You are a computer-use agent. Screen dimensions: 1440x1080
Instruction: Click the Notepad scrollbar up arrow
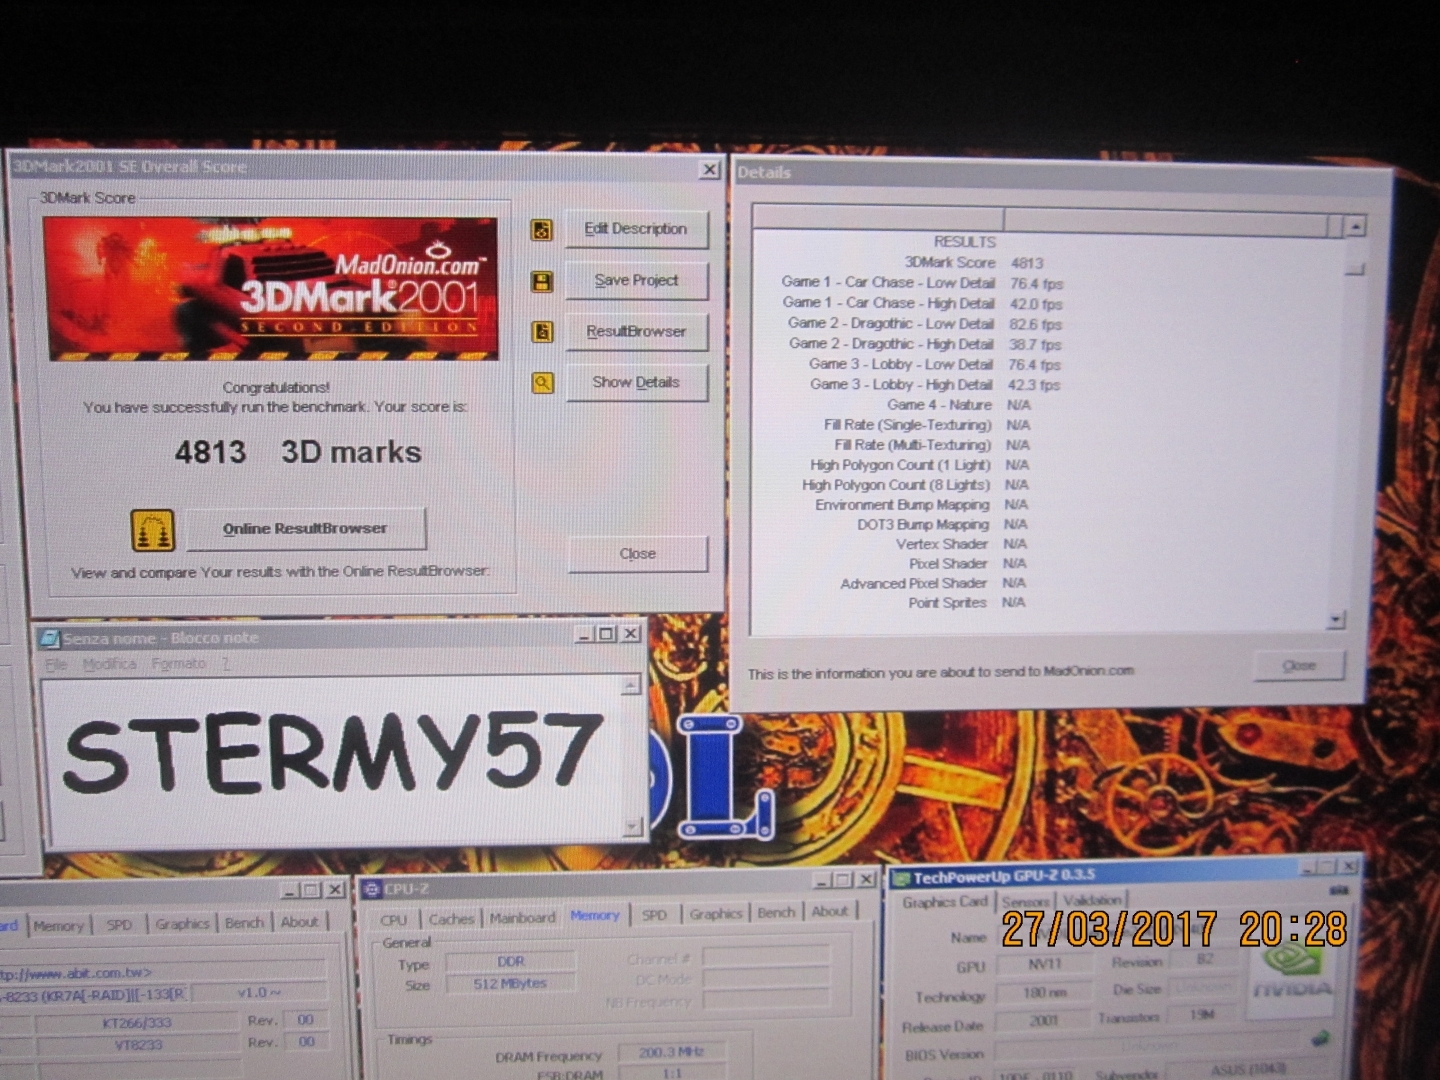coord(630,685)
